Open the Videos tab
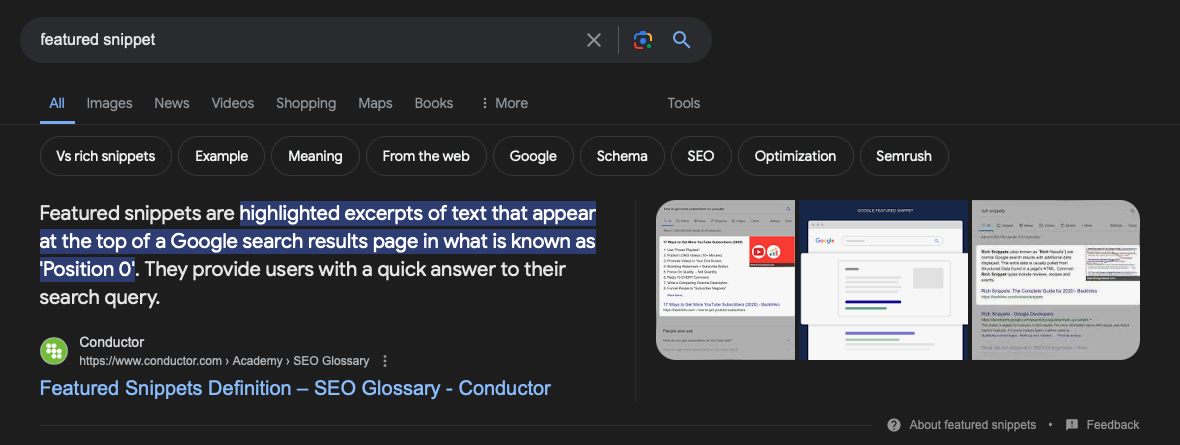 click(x=233, y=103)
